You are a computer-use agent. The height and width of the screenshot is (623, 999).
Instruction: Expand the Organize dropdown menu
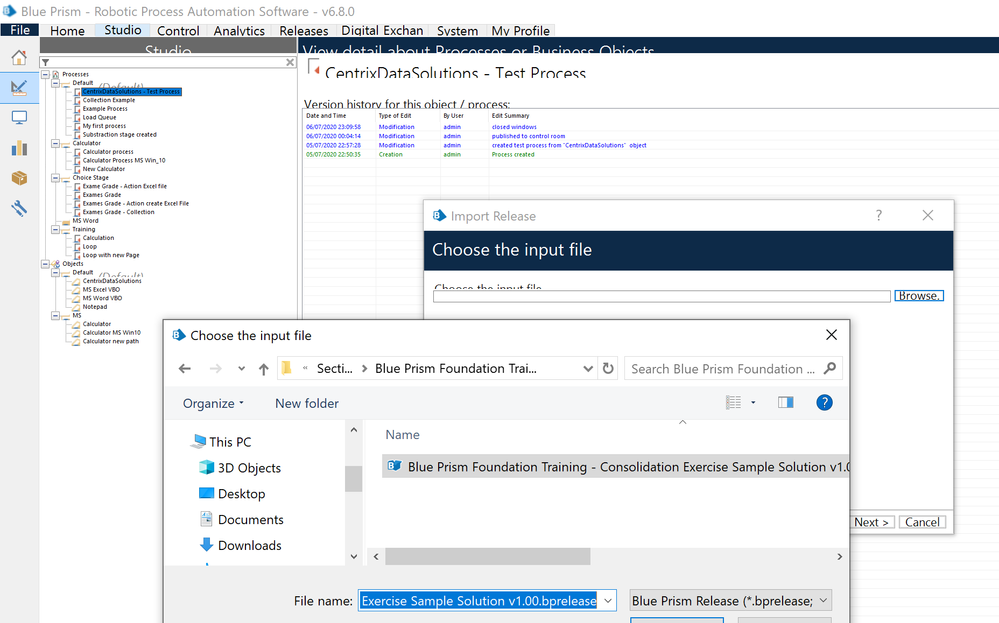click(x=213, y=403)
